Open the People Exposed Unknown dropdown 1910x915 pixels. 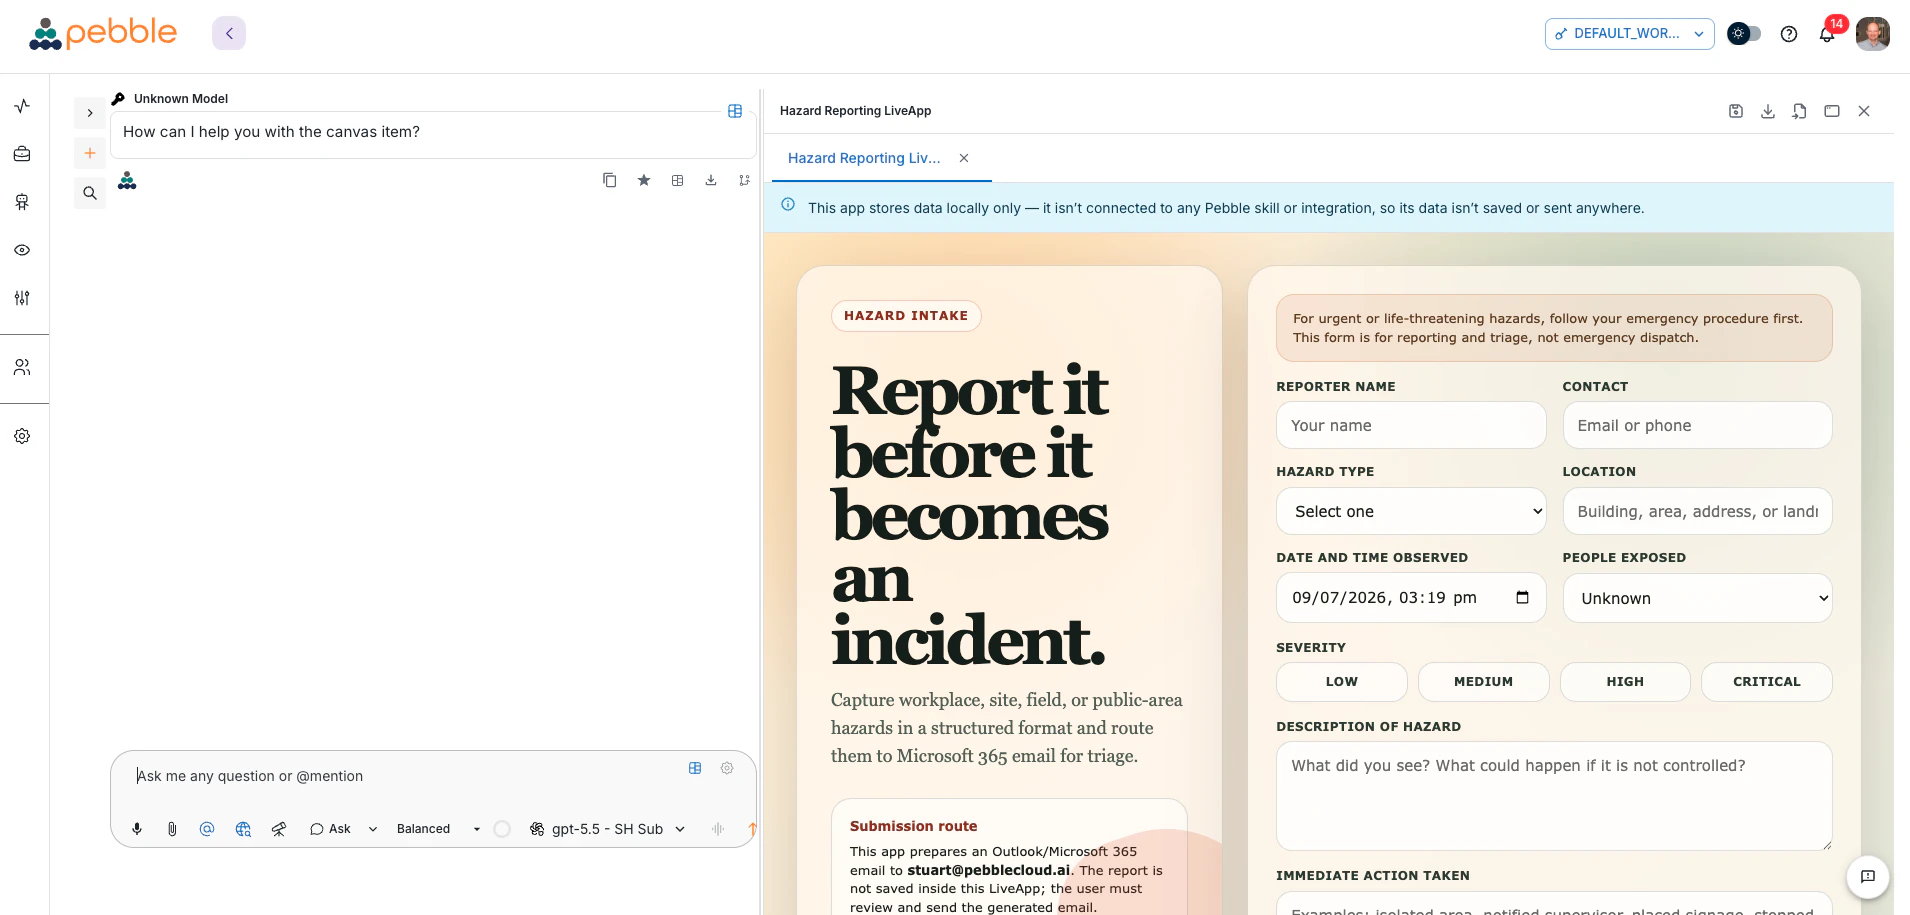[x=1697, y=598]
